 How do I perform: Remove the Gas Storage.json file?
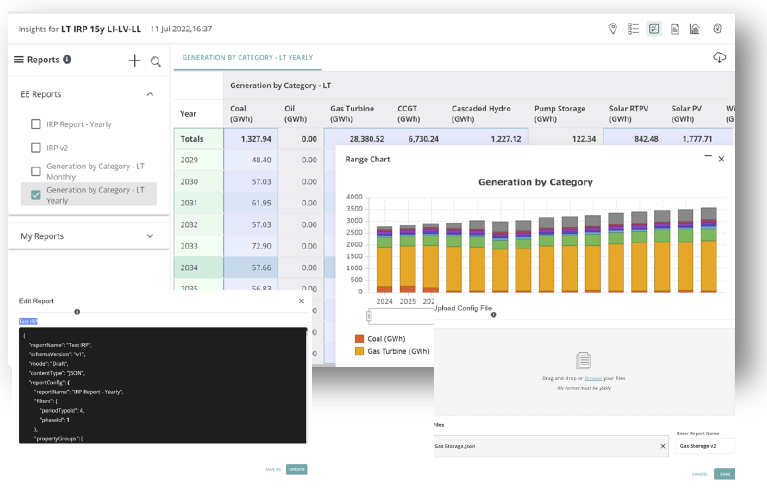coord(663,446)
